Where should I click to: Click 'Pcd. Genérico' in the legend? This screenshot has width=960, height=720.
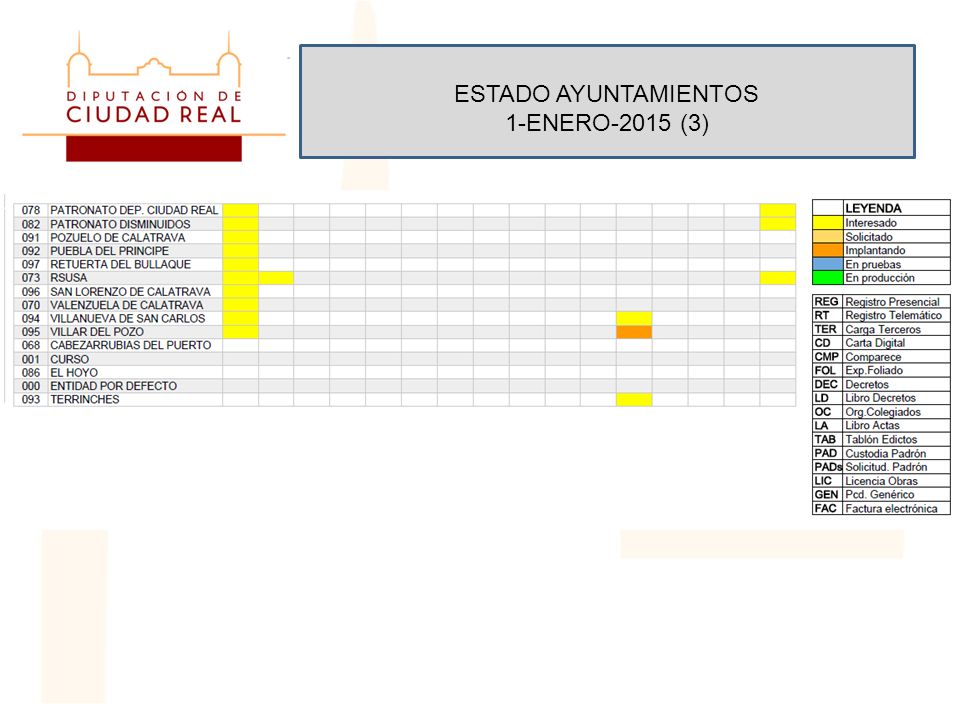click(880, 495)
